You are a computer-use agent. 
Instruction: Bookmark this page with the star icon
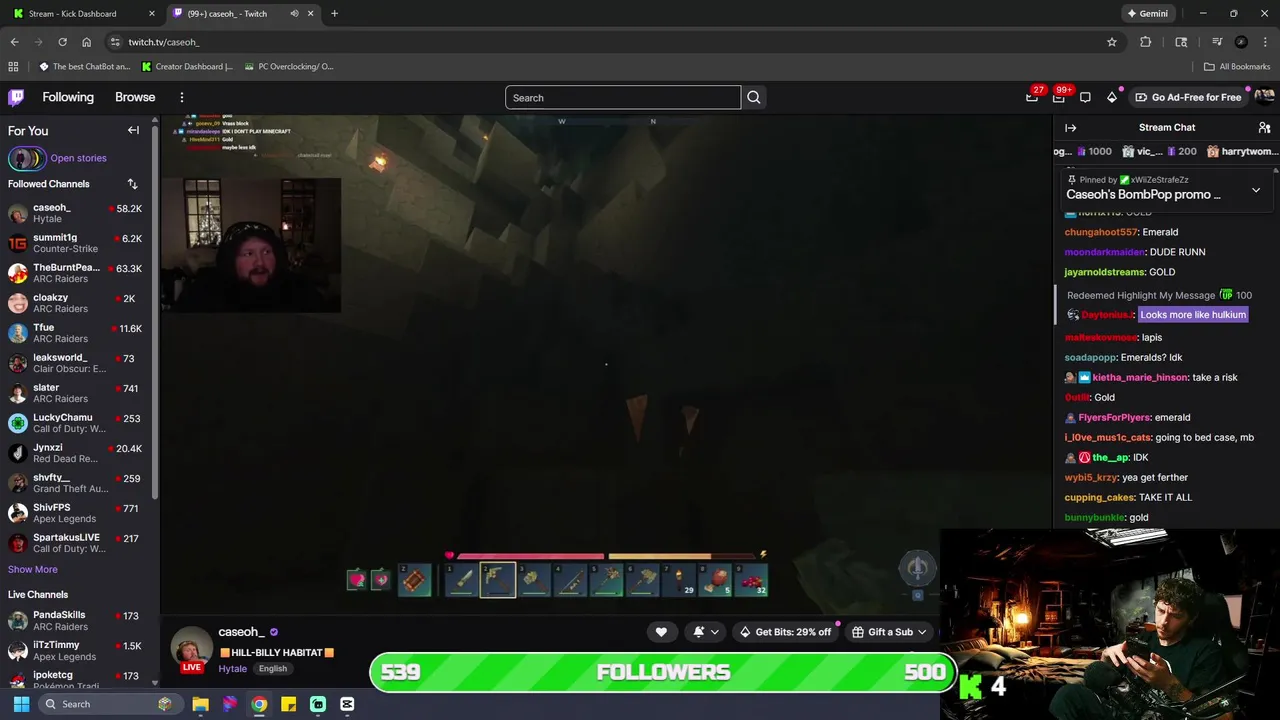click(x=1112, y=42)
